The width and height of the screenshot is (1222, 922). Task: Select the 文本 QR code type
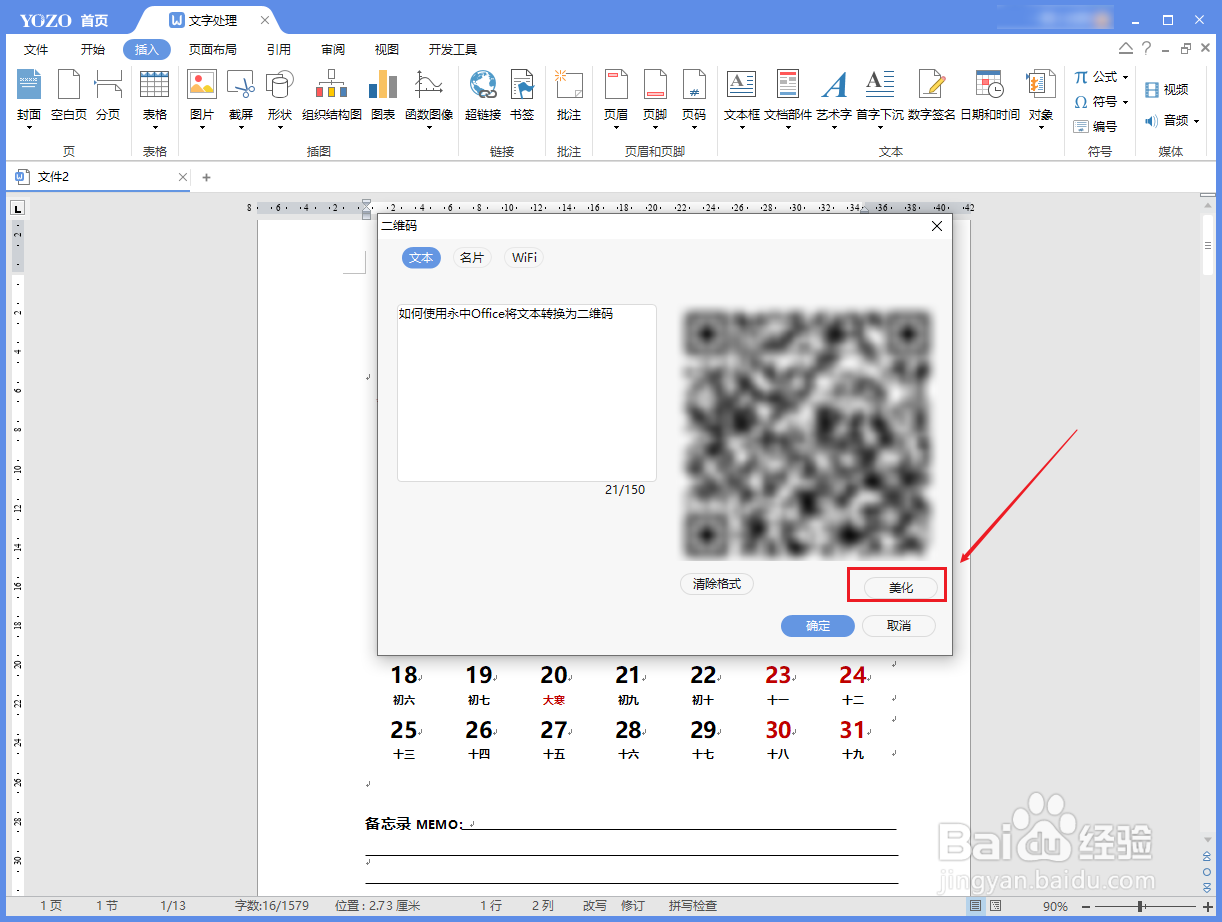[422, 258]
